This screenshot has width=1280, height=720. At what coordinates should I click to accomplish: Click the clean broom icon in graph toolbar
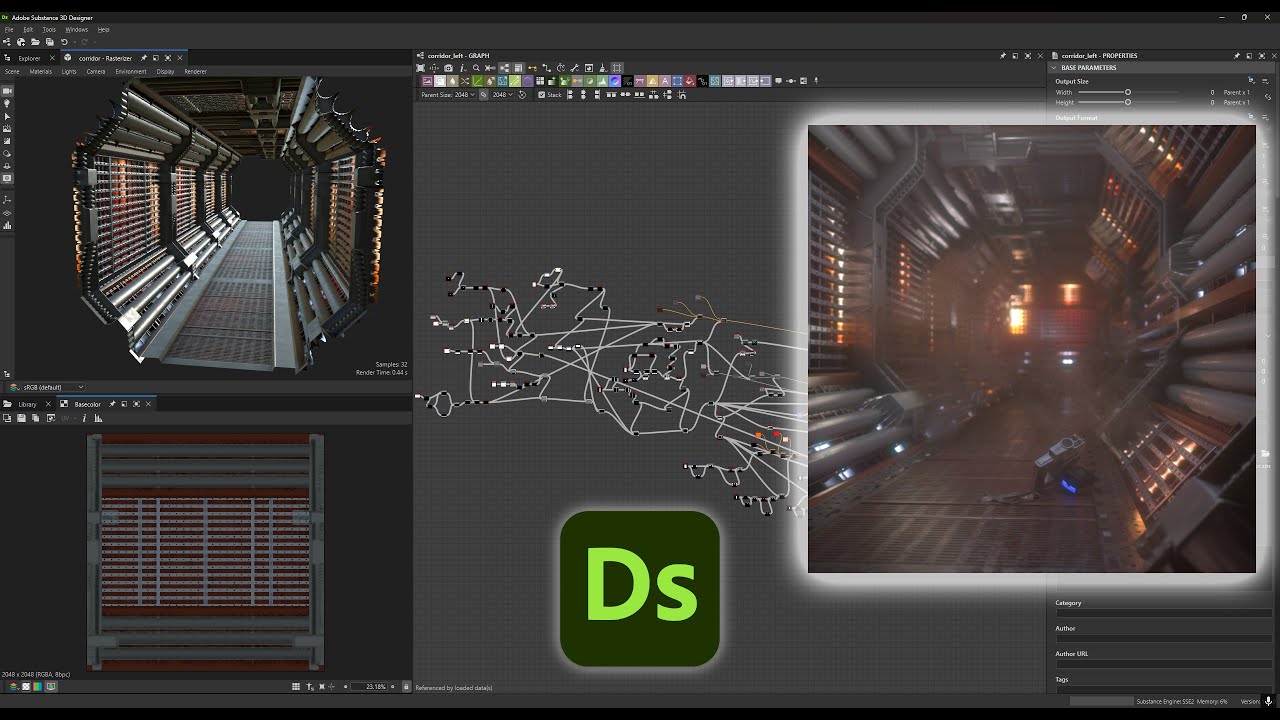click(603, 68)
